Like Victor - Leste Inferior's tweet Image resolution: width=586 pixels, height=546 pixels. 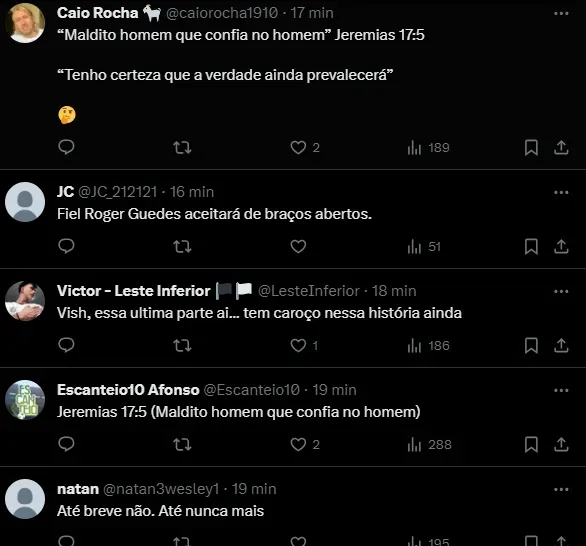point(298,345)
